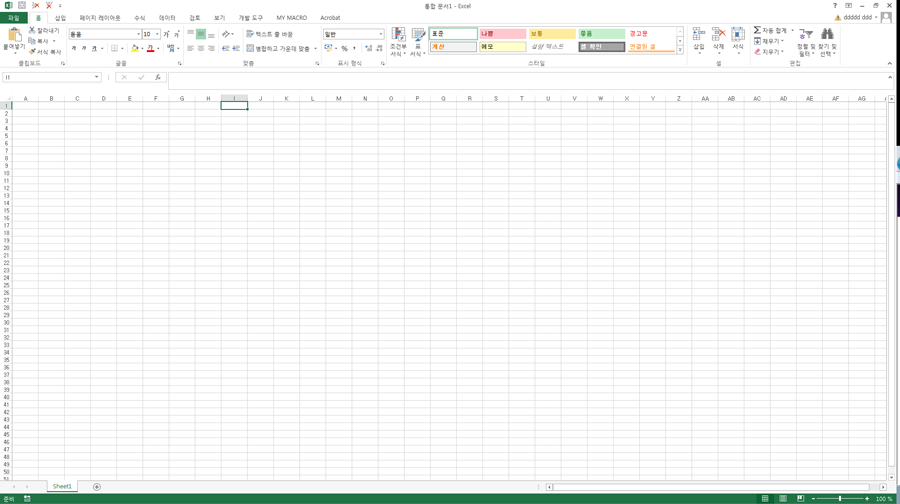The height and width of the screenshot is (504, 900).
Task: Toggle underline formatting in font group
Action: coord(94,49)
